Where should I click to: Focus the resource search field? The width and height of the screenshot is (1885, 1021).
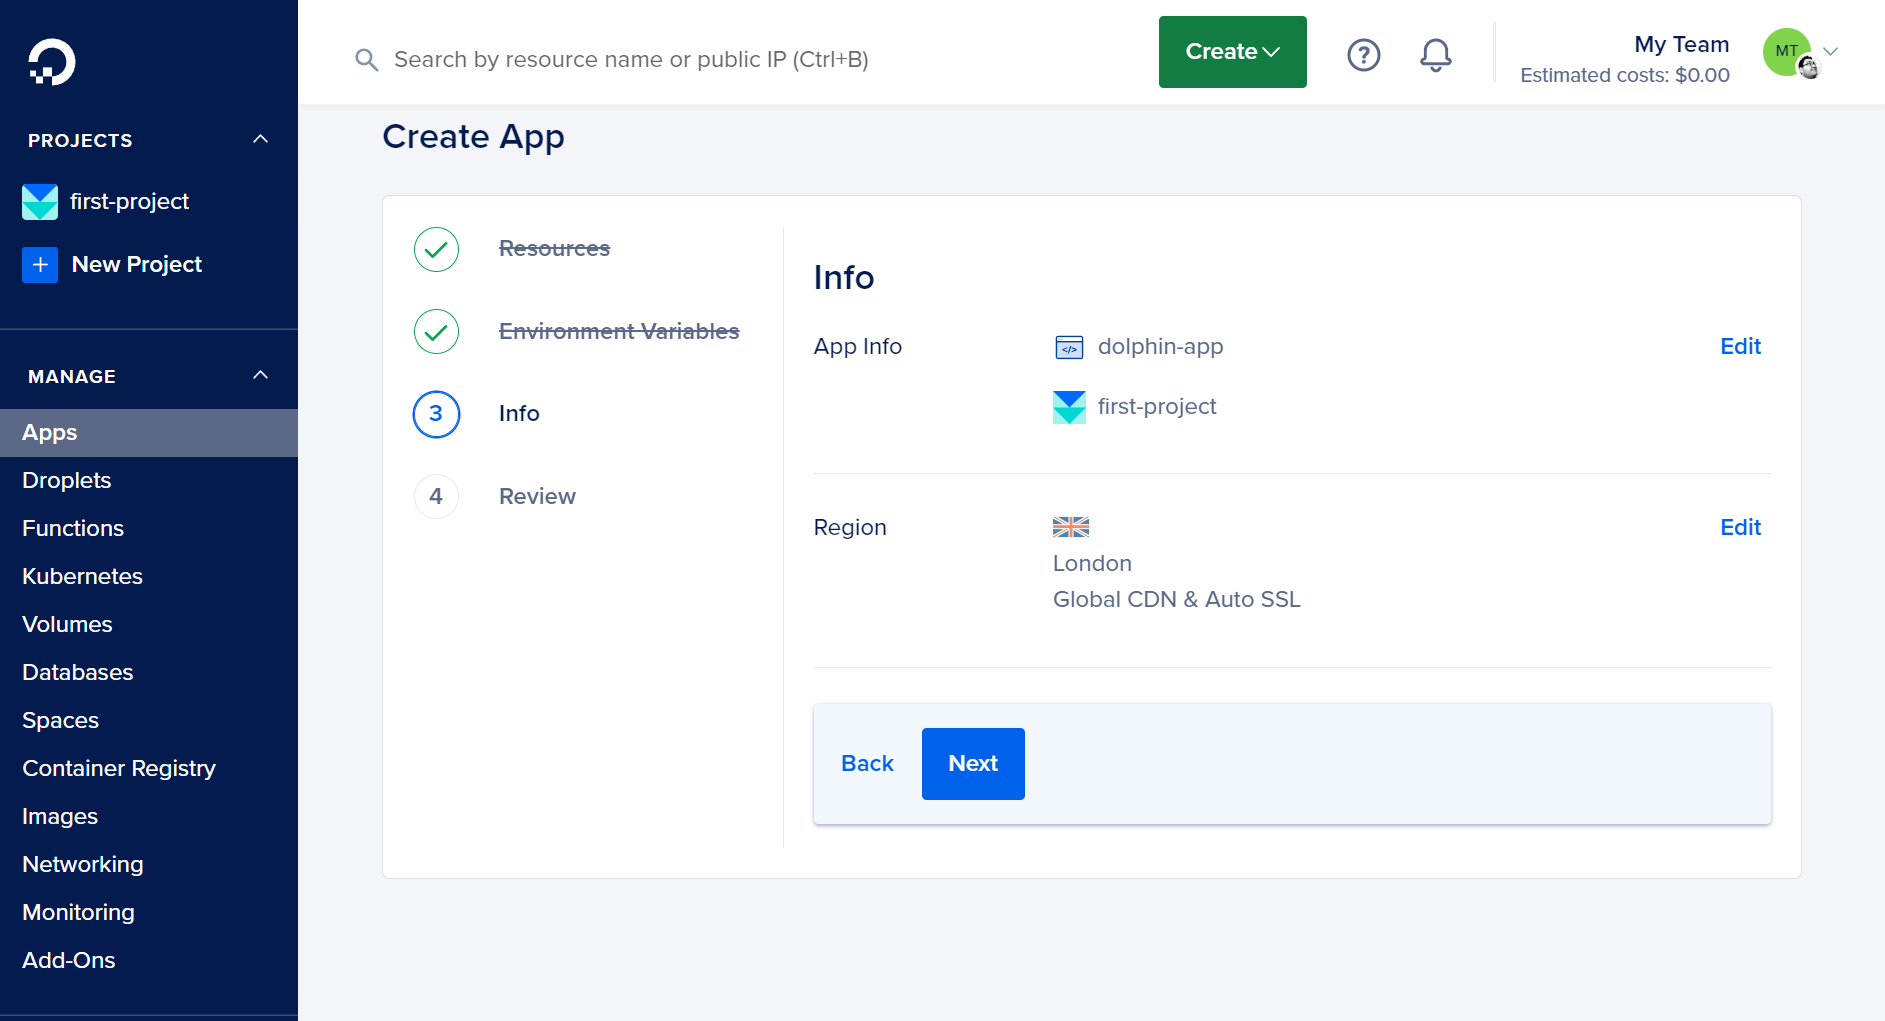click(x=631, y=60)
